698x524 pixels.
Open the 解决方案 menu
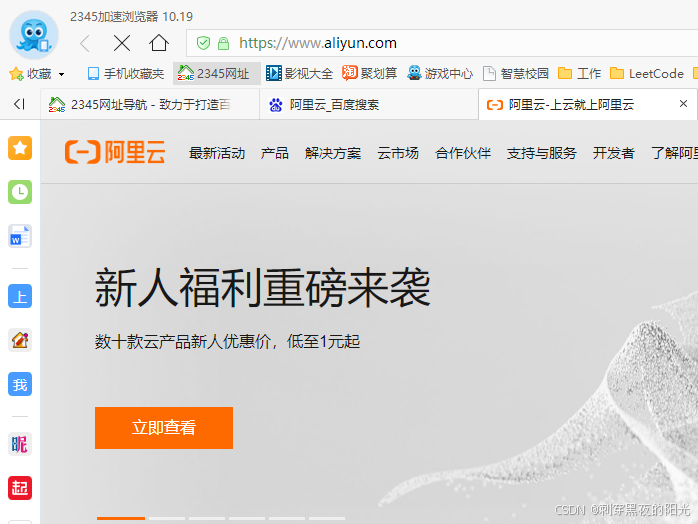coord(333,153)
